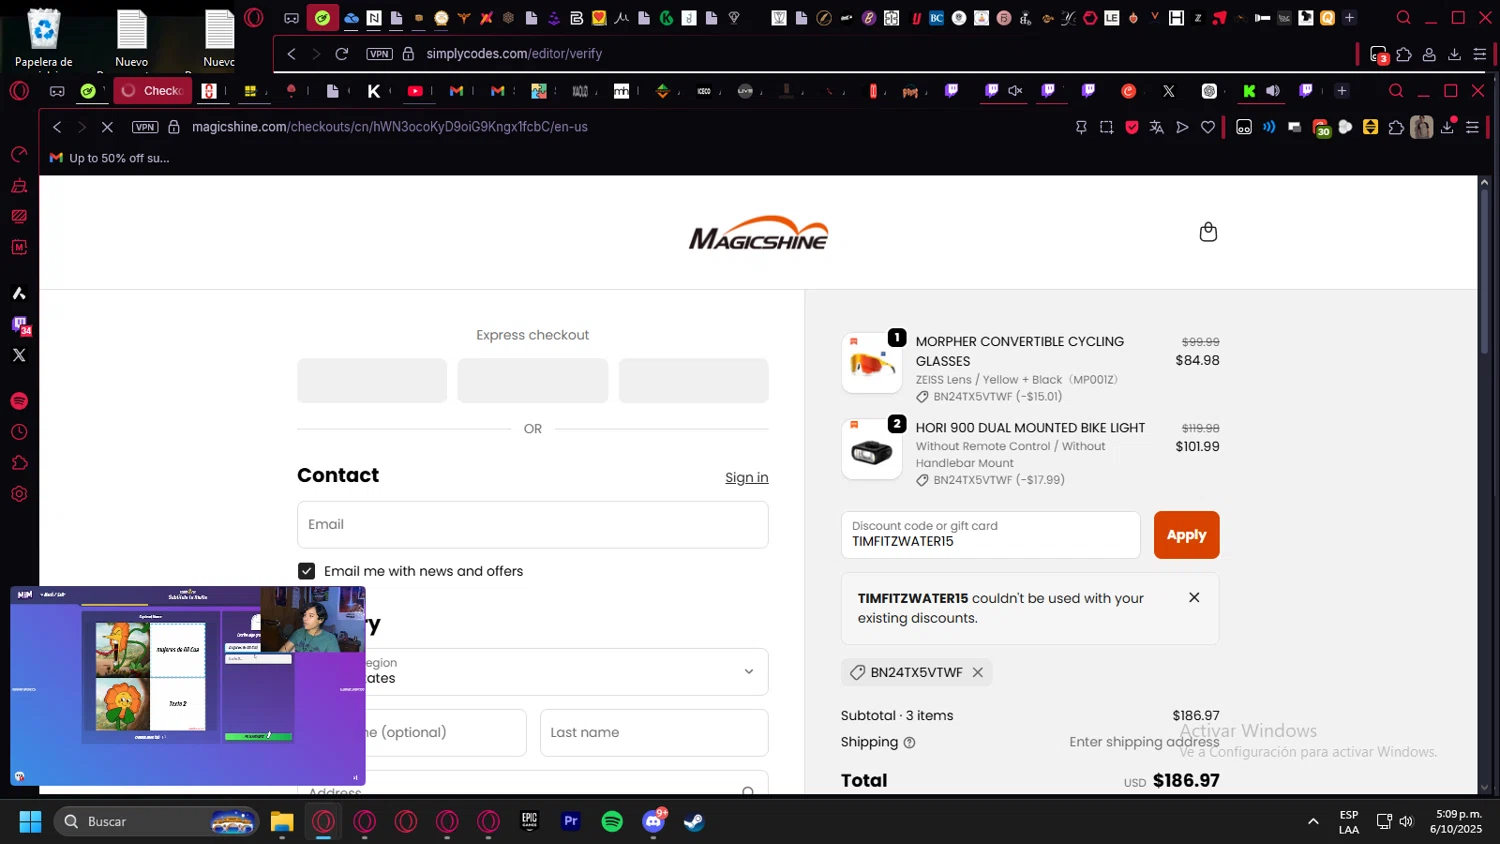1500x844 pixels.
Task: Open the GX Control speedometer sidebar icon
Action: pyautogui.click(x=19, y=155)
